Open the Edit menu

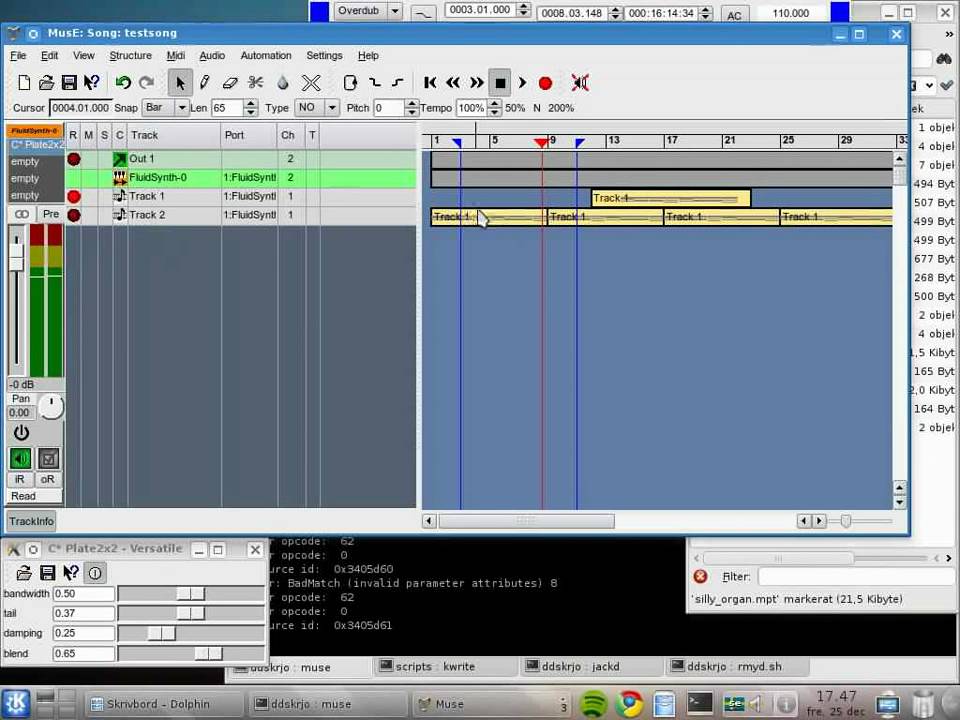pos(50,56)
